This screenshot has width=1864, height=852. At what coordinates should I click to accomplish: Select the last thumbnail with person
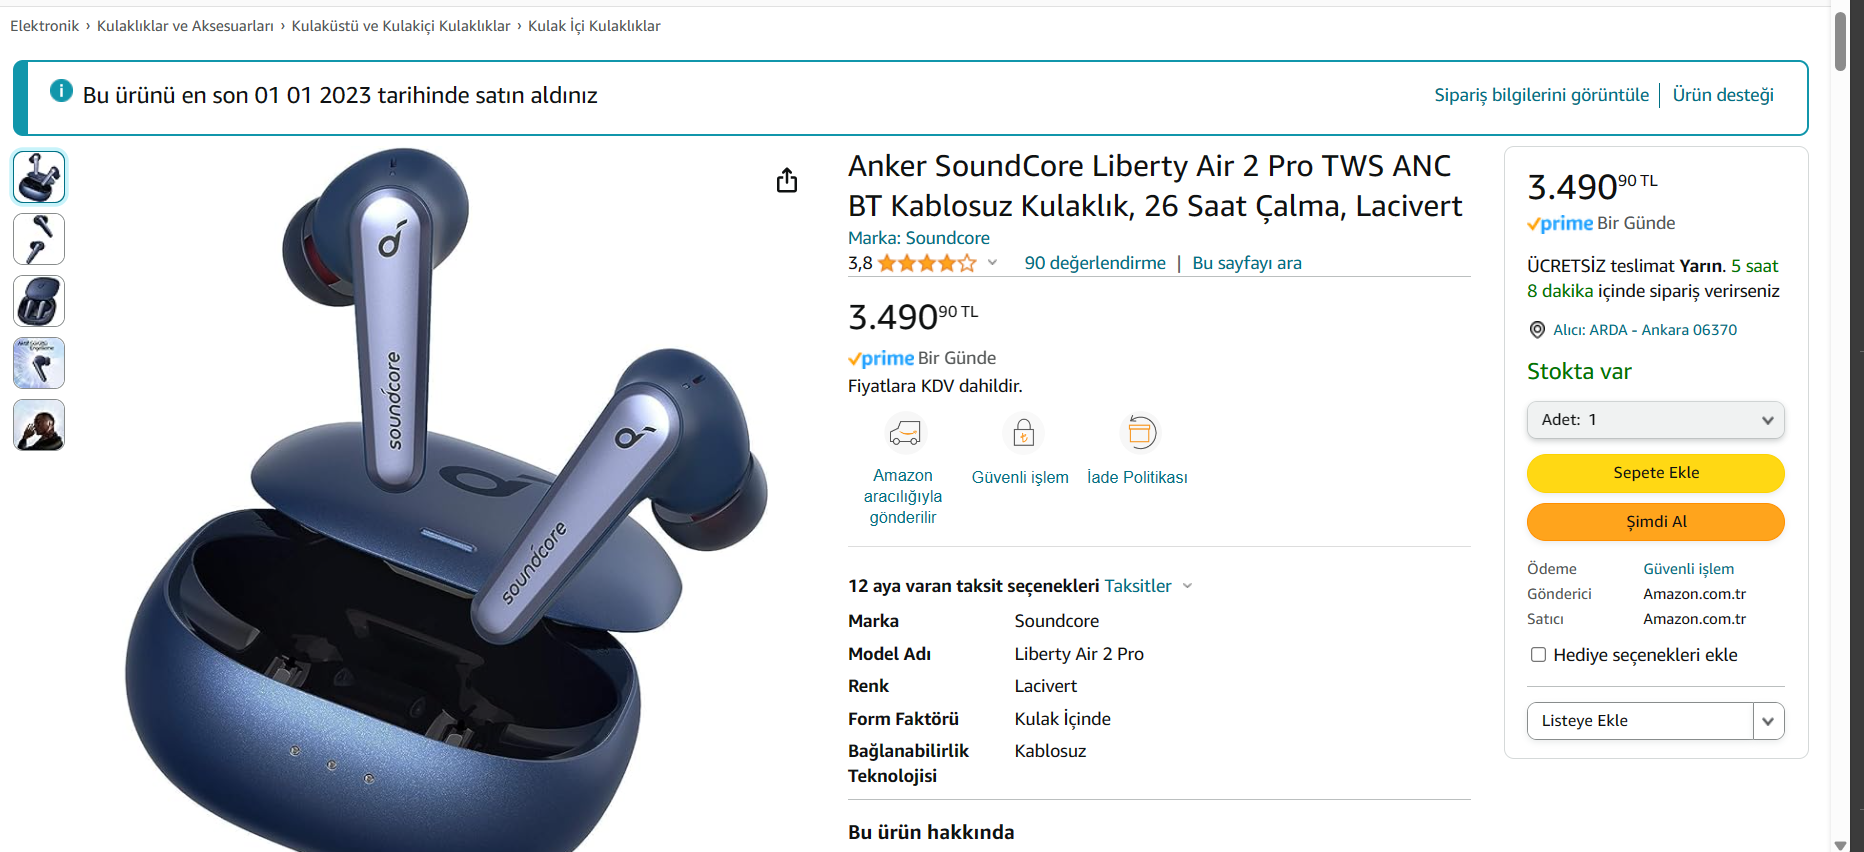39,425
